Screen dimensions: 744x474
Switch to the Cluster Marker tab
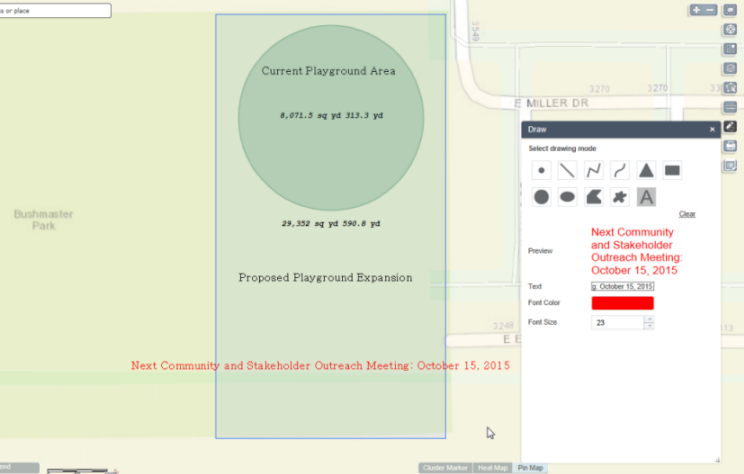(x=445, y=468)
